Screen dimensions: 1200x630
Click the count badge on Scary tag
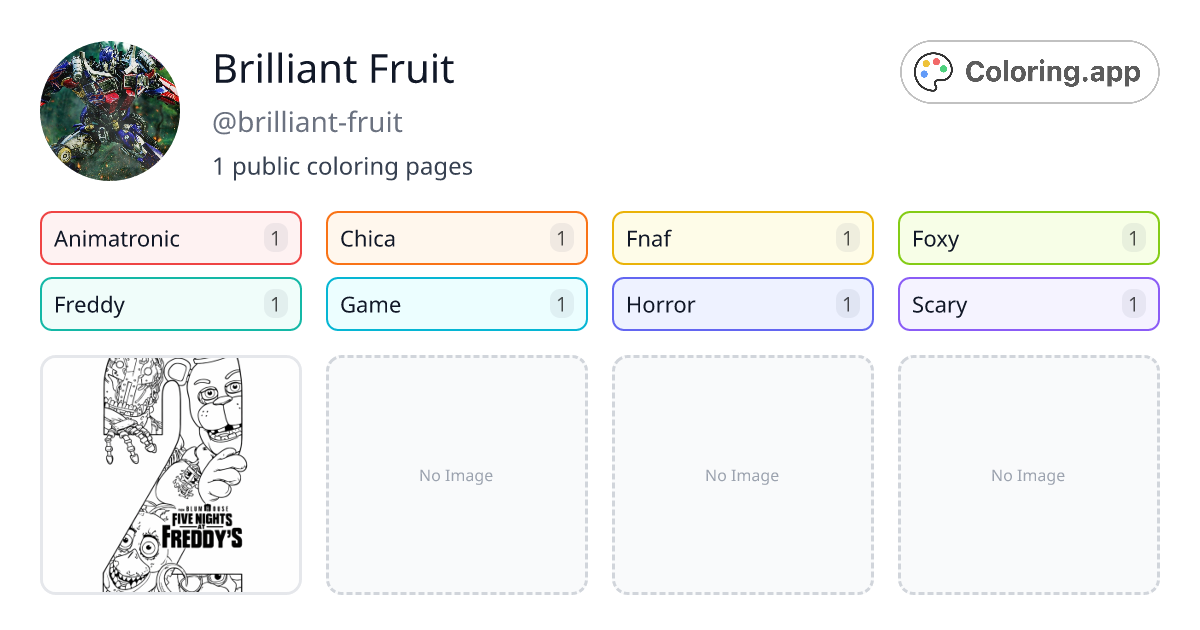click(1133, 304)
